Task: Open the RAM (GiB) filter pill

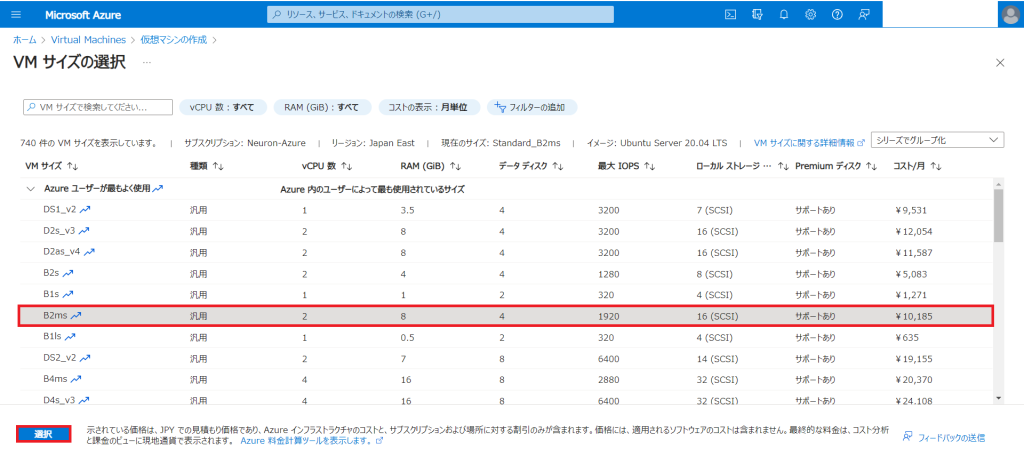Action: [323, 107]
